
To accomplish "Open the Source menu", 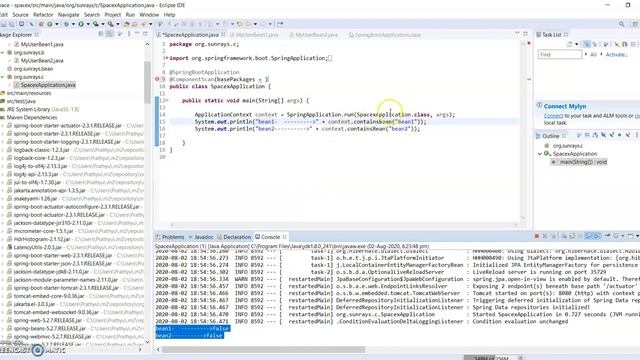I will click(20, 15).
